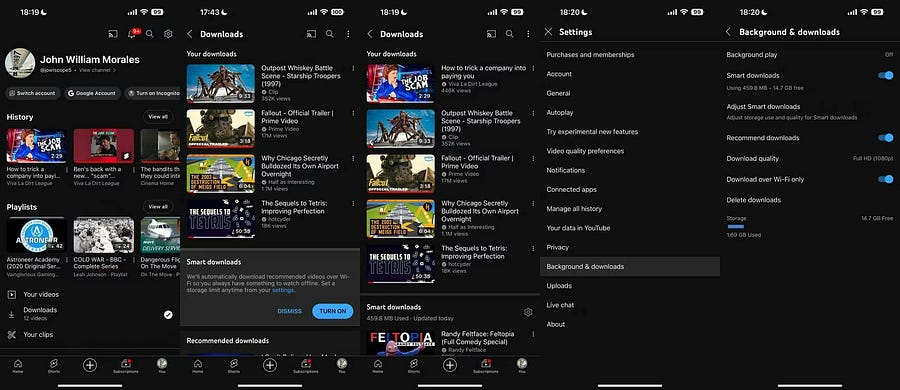
Task: Go back from Background & downloads screen
Action: pyautogui.click(x=728, y=32)
